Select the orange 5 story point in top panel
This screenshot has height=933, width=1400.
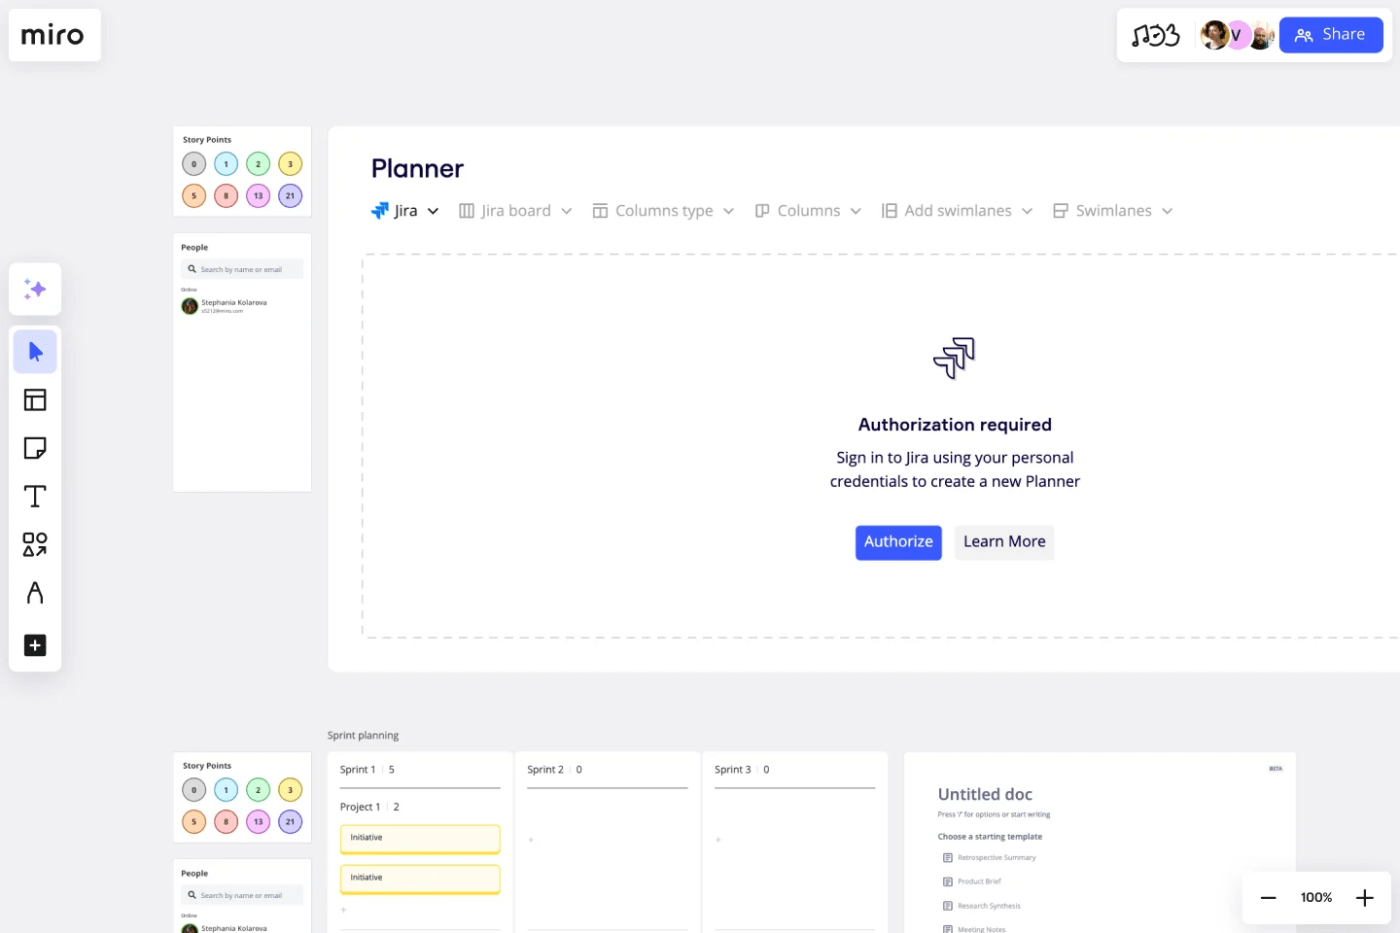tap(194, 196)
